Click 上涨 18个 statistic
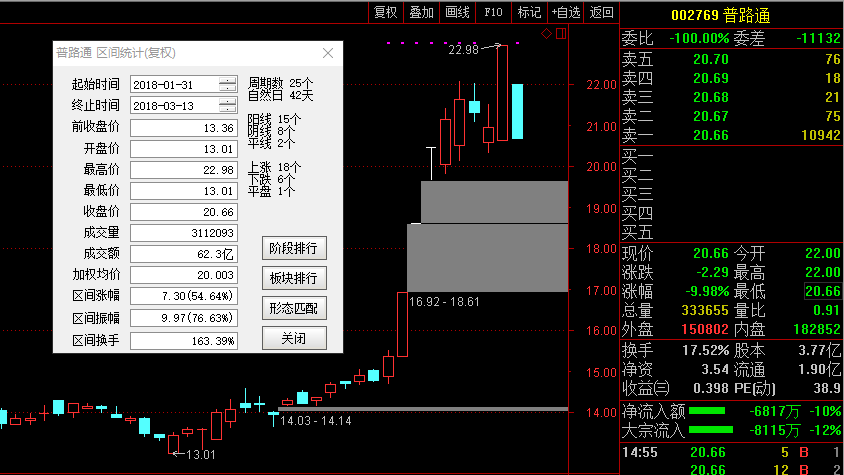Viewport: 844px width, 475px height. pos(274,167)
